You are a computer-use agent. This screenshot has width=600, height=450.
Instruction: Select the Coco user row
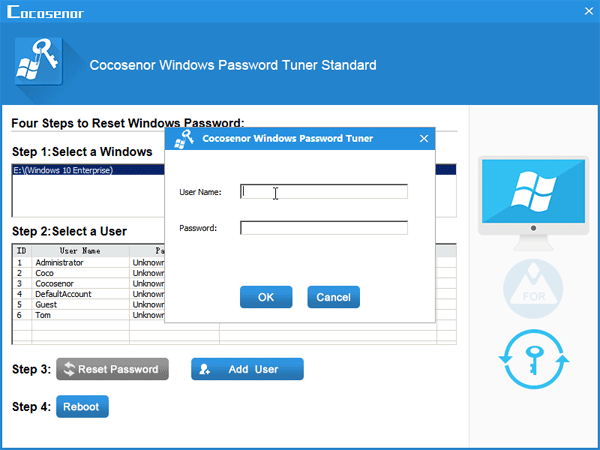[x=88, y=273]
